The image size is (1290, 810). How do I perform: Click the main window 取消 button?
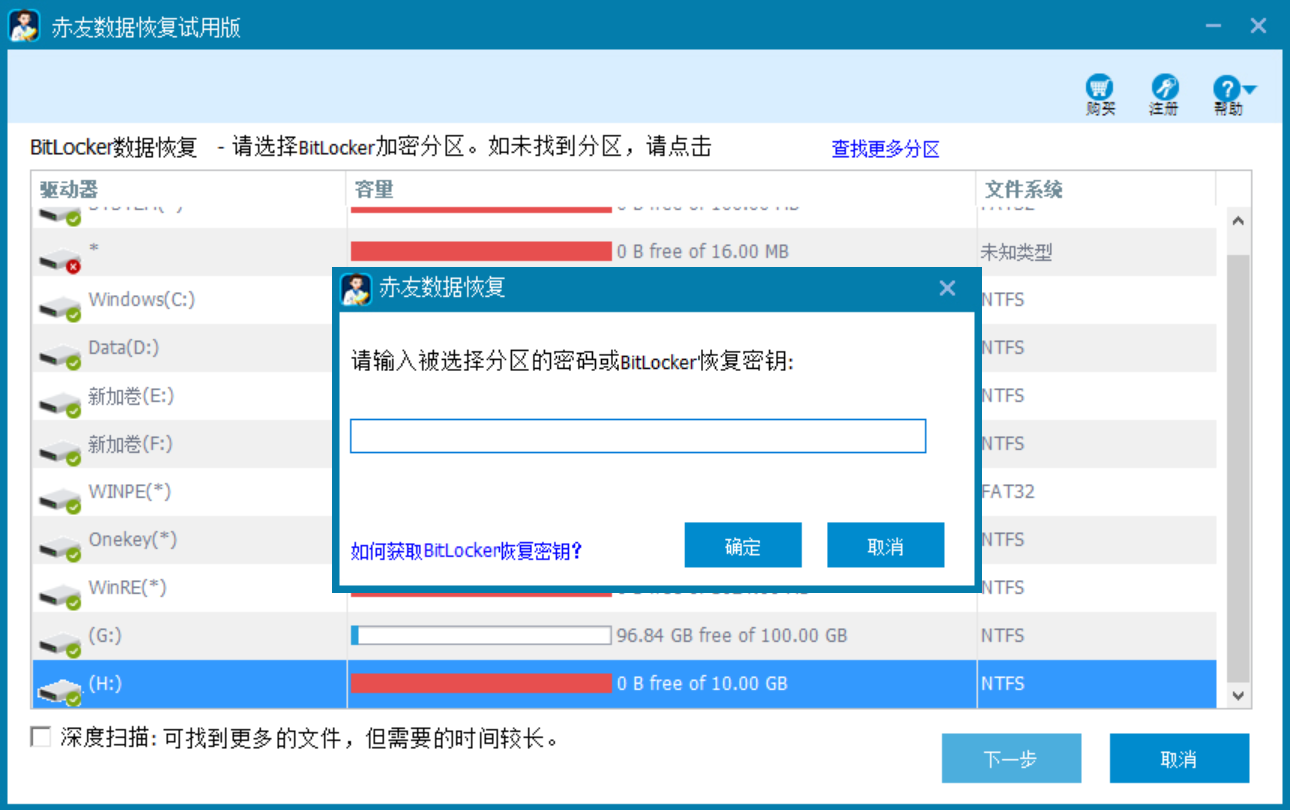1179,758
